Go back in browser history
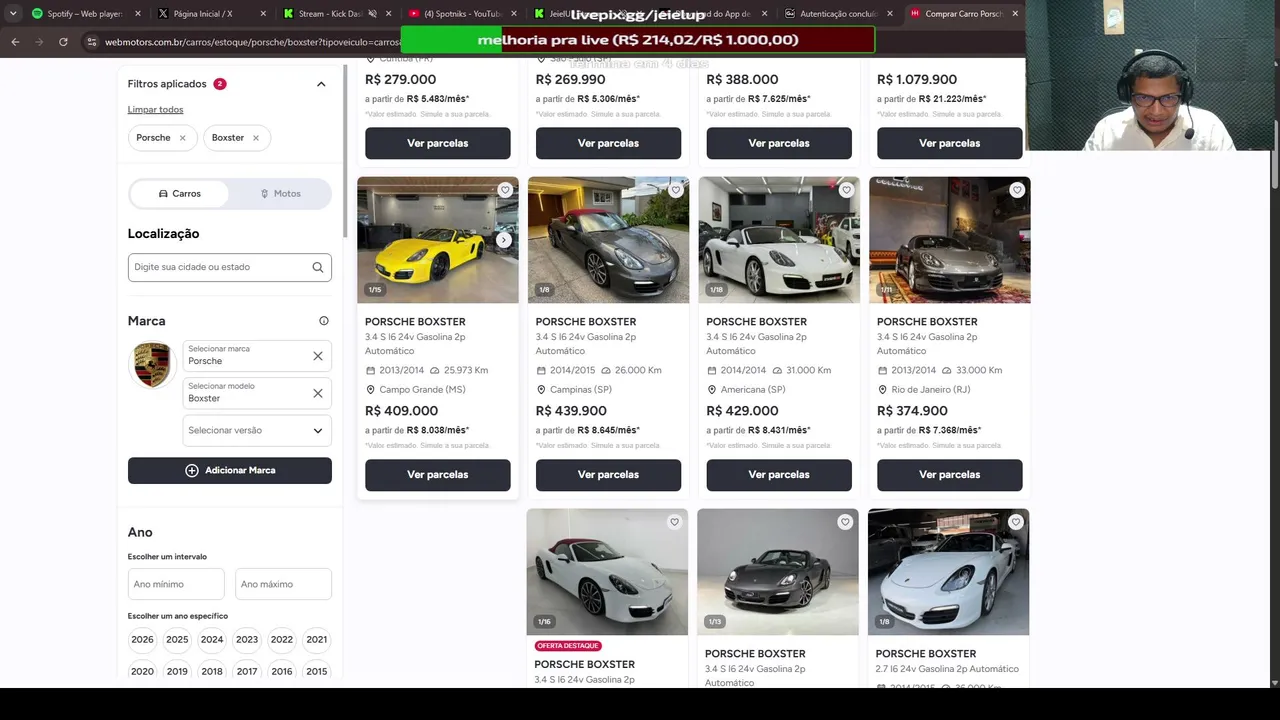 [x=15, y=42]
